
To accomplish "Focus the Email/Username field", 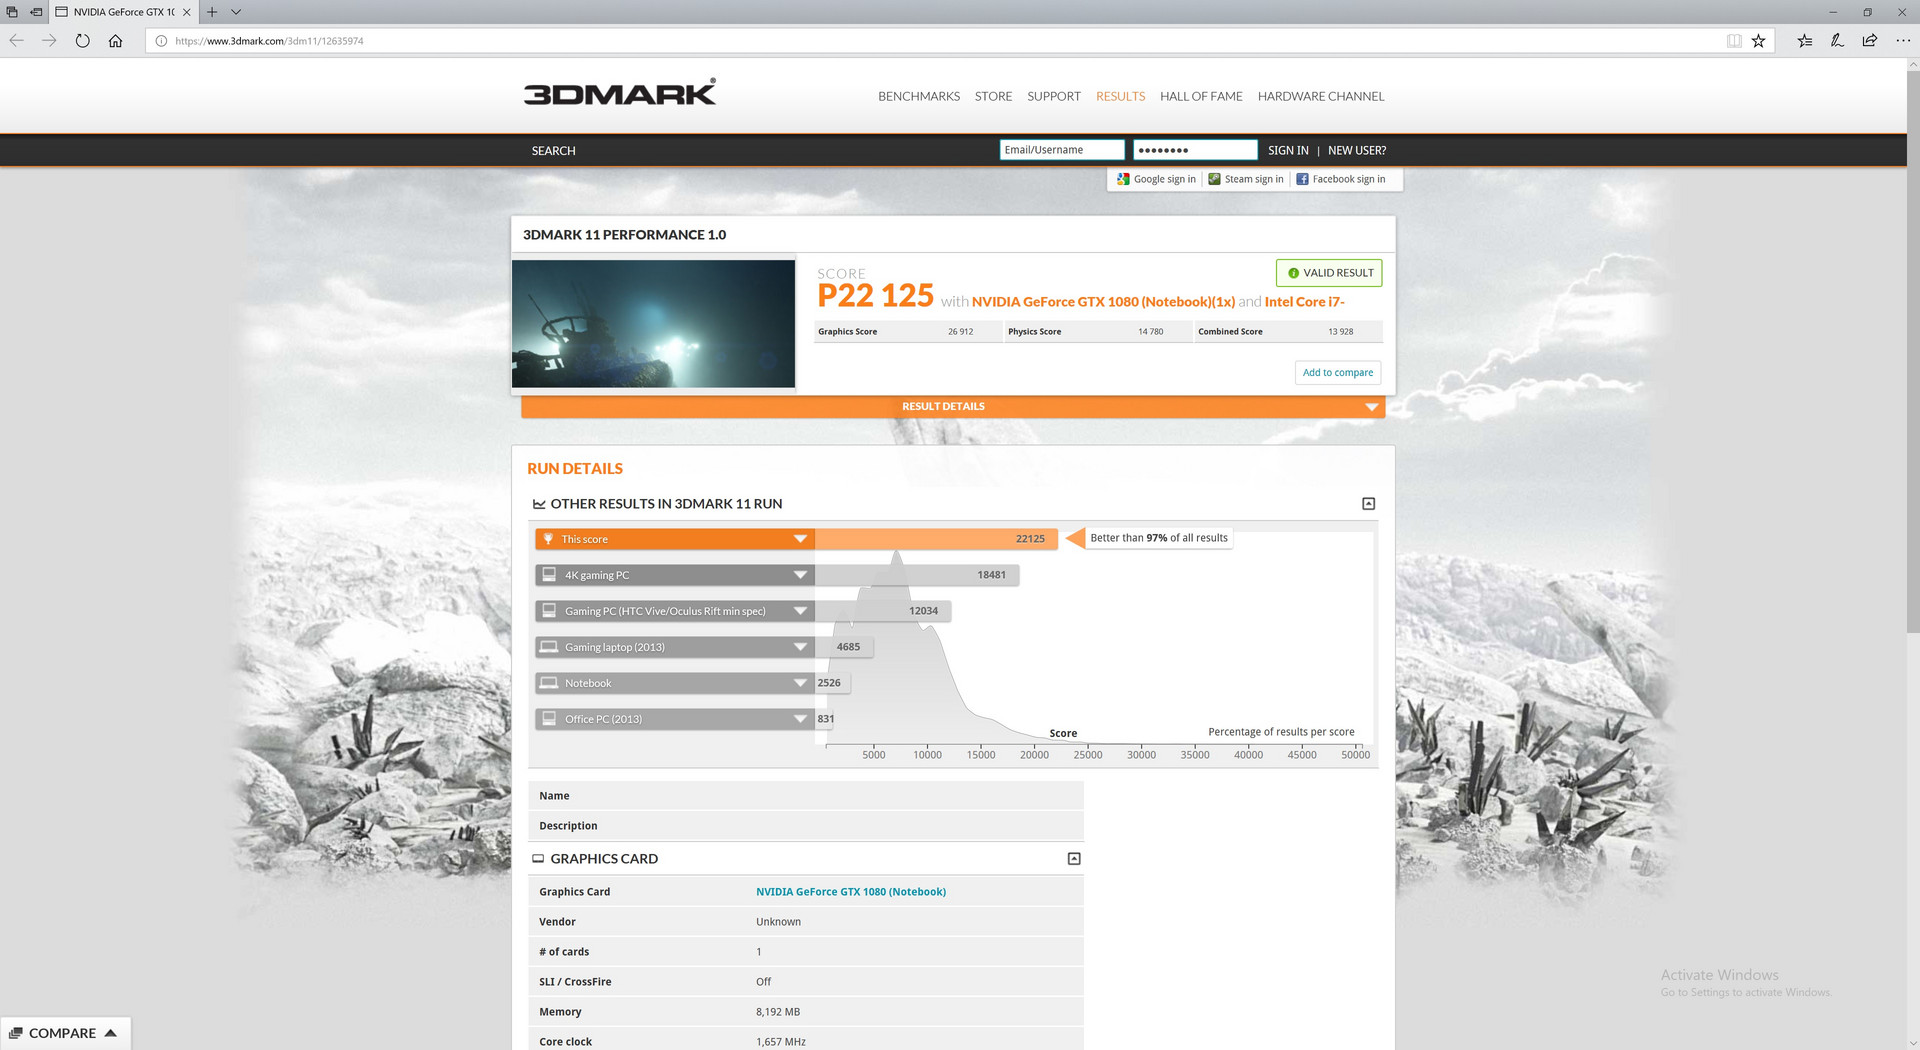I will point(1062,150).
